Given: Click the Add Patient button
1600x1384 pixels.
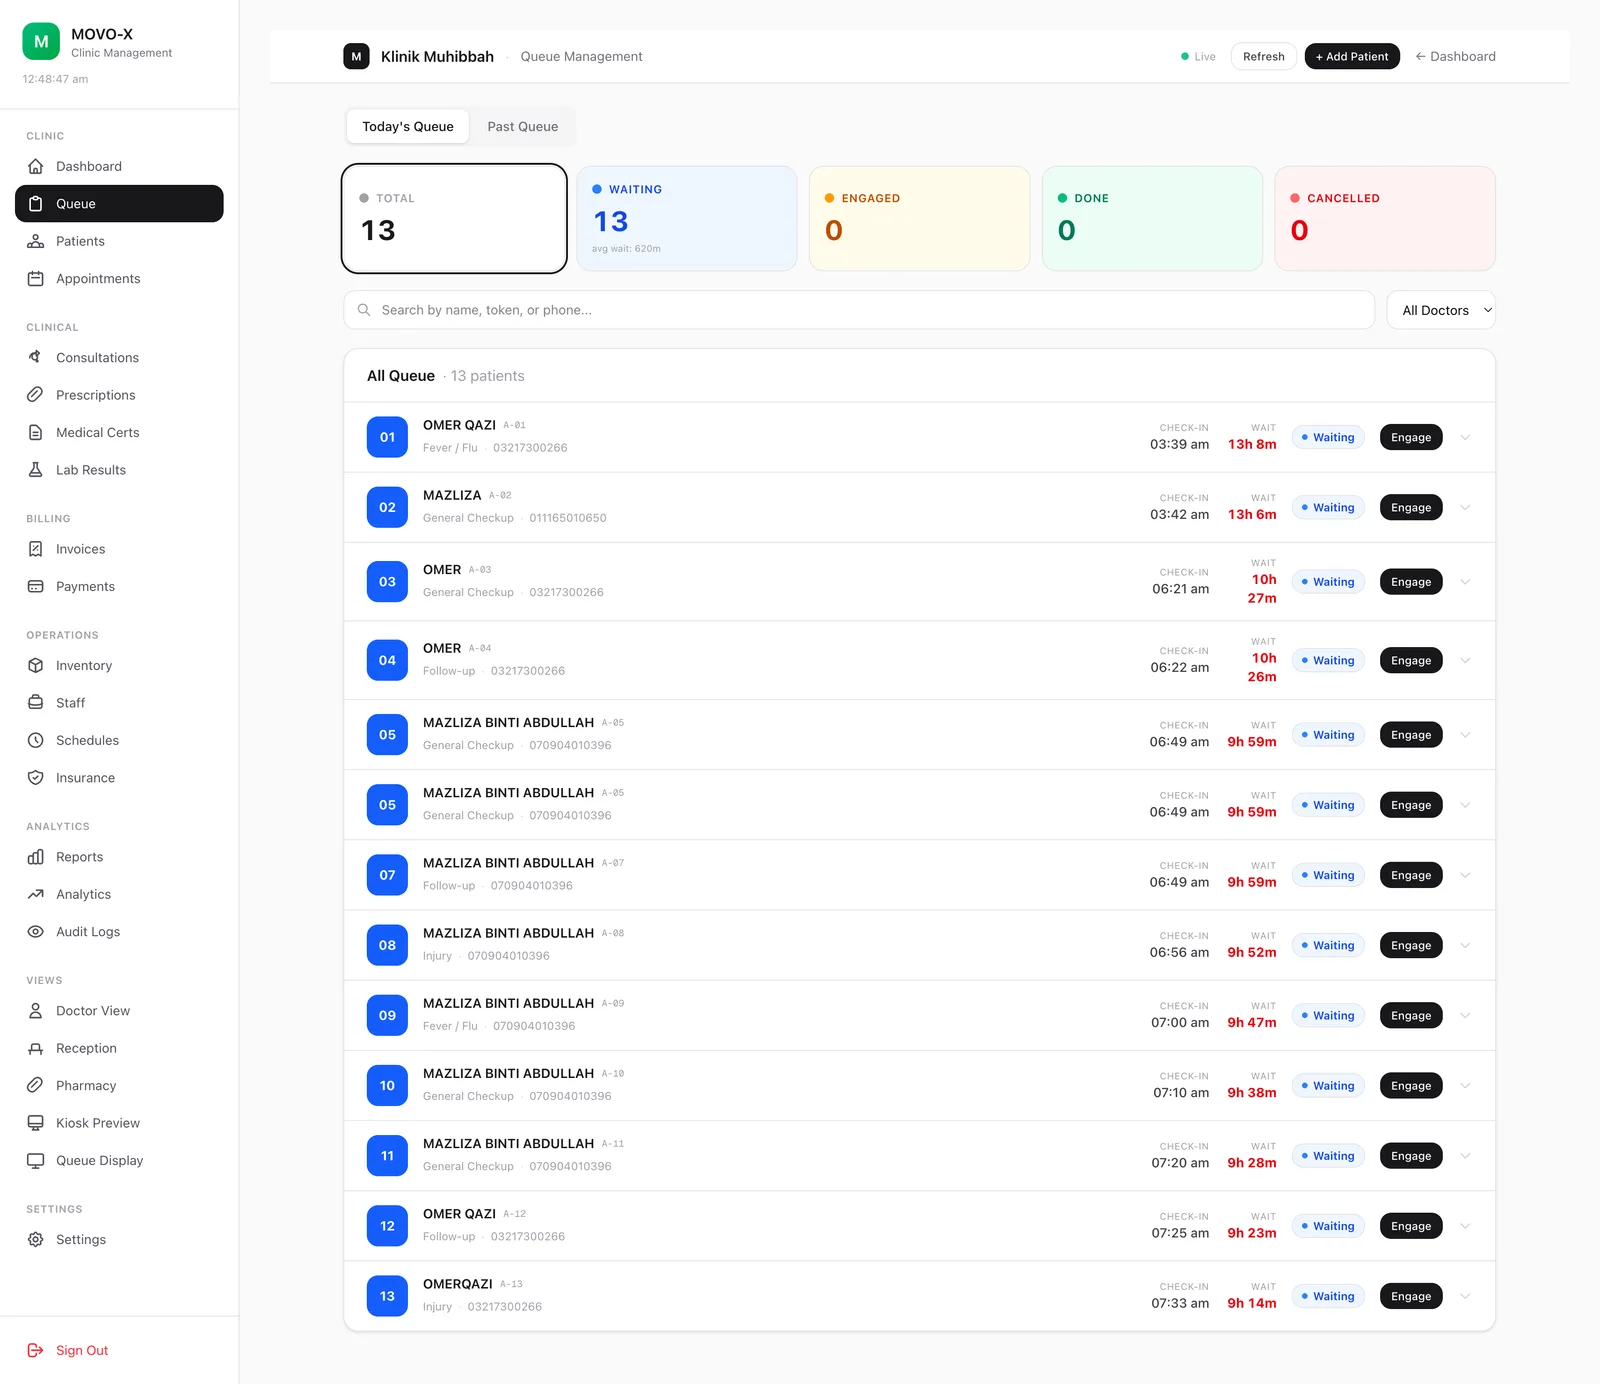Looking at the screenshot, I should tap(1352, 56).
